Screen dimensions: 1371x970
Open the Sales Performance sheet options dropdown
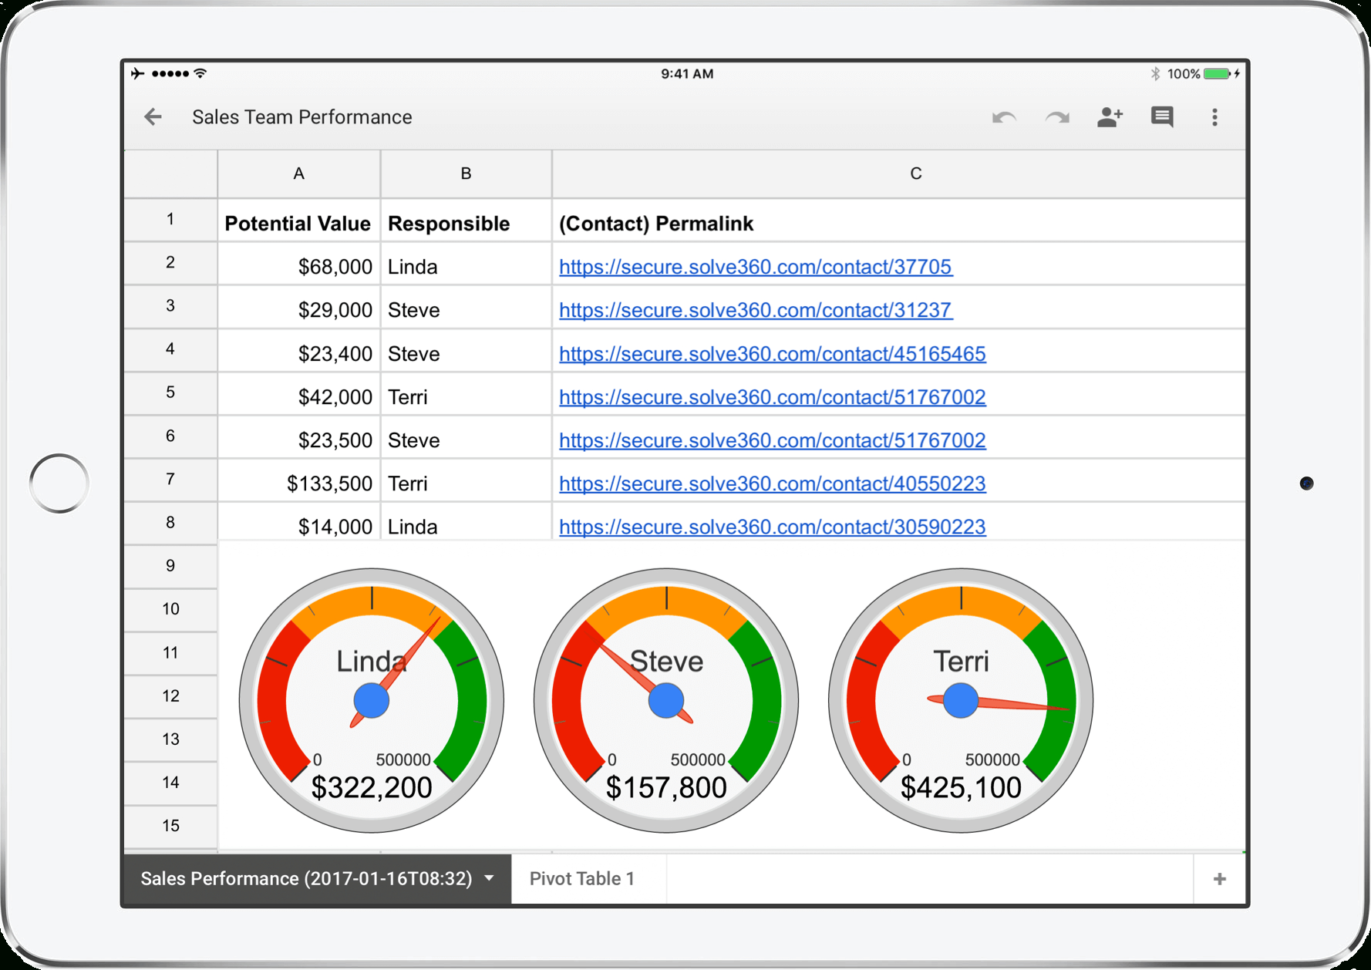[489, 878]
